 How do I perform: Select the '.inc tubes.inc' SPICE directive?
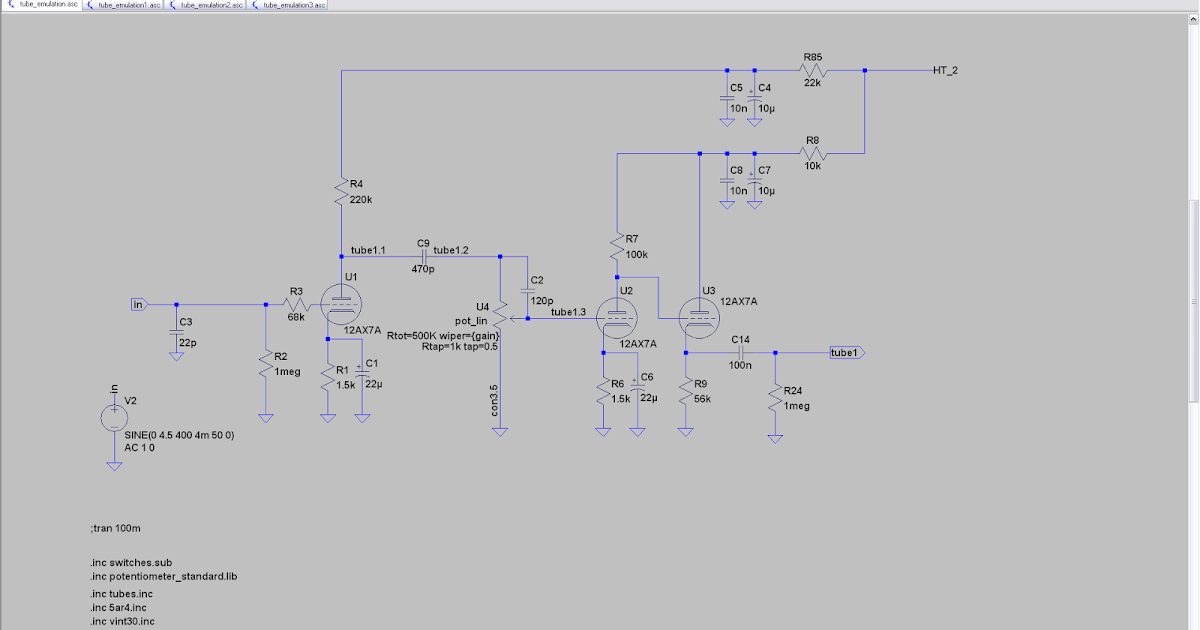(x=120, y=593)
